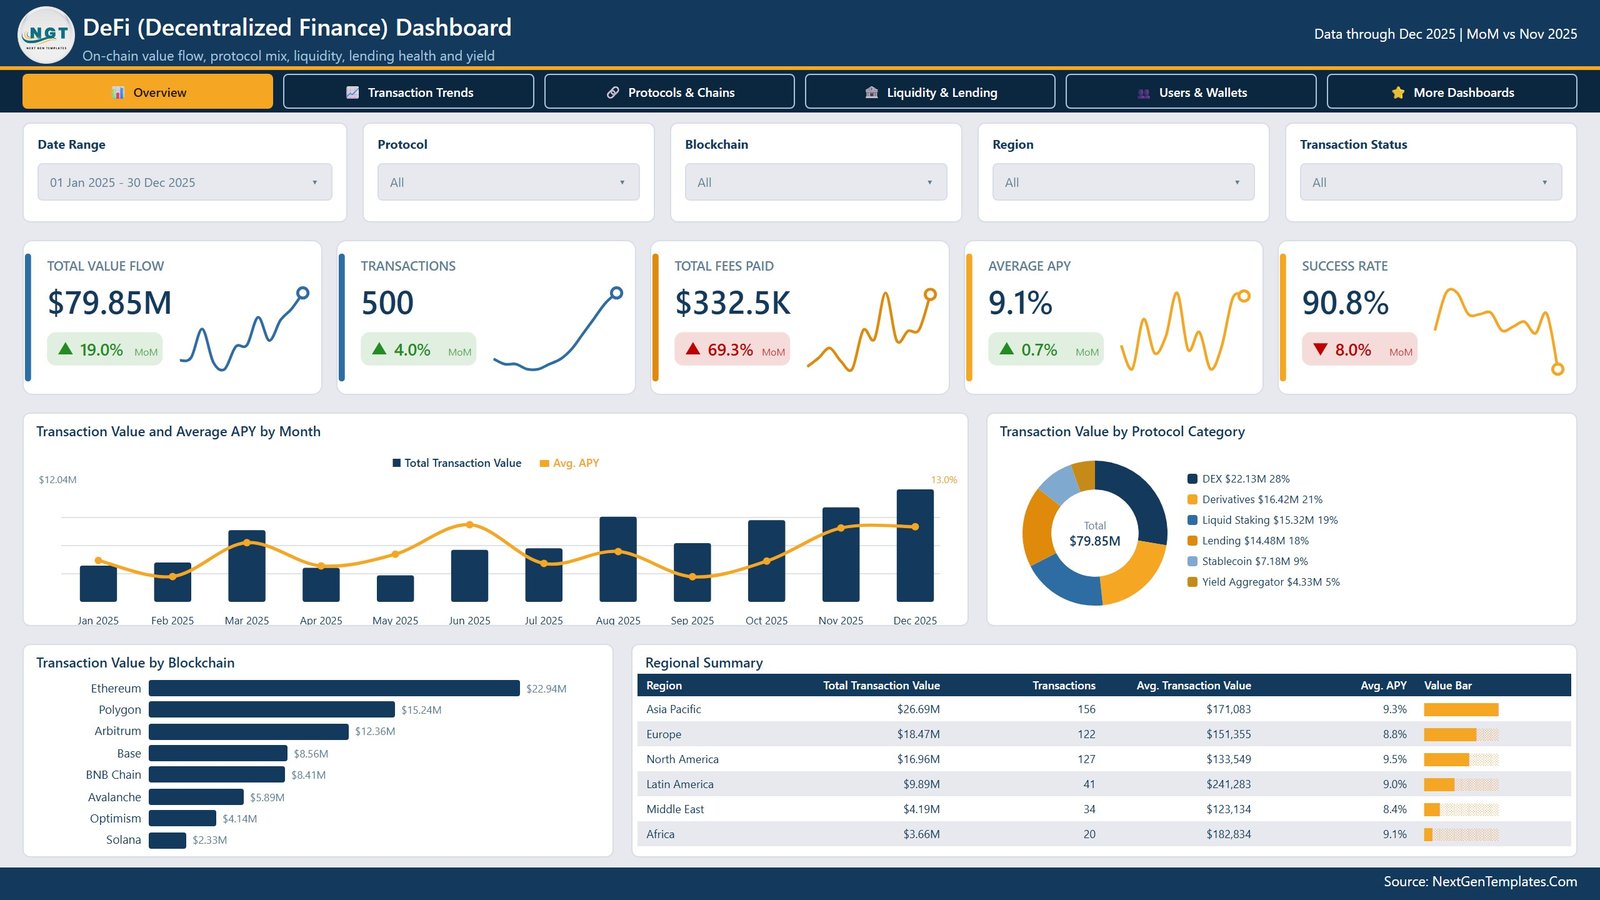Sort by the Transactions column header
The width and height of the screenshot is (1600, 900).
(1064, 685)
